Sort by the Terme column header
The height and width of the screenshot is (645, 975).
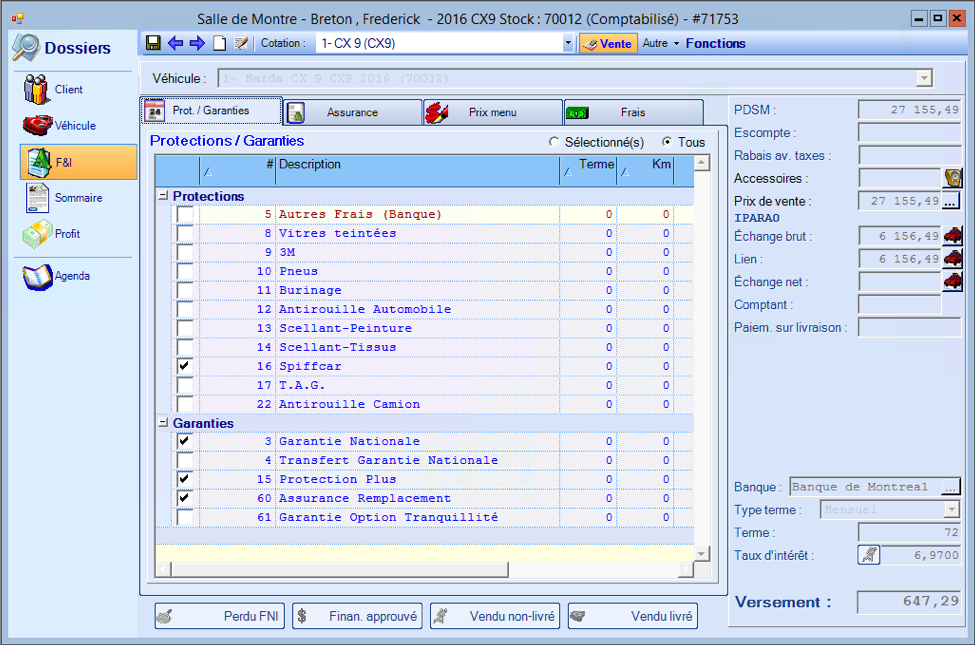(x=588, y=170)
